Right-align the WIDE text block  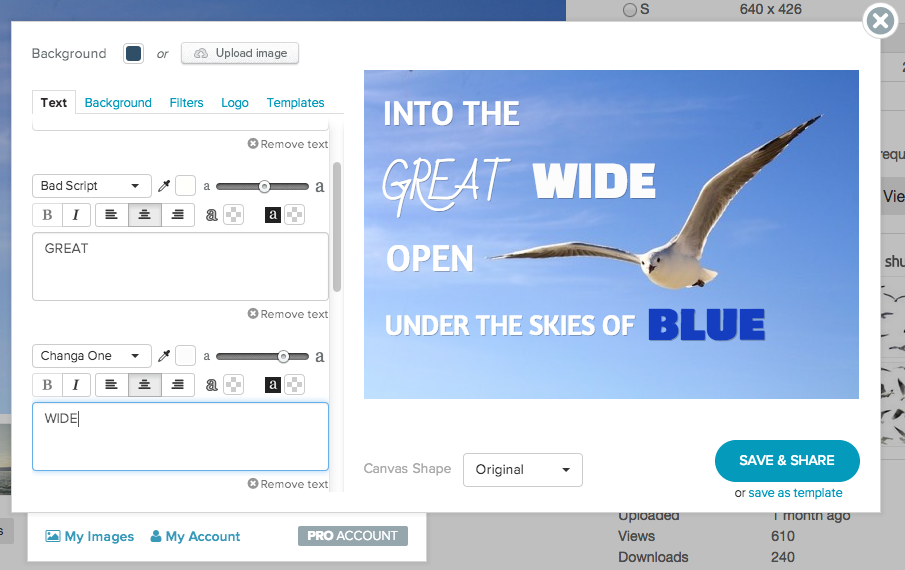pos(178,385)
